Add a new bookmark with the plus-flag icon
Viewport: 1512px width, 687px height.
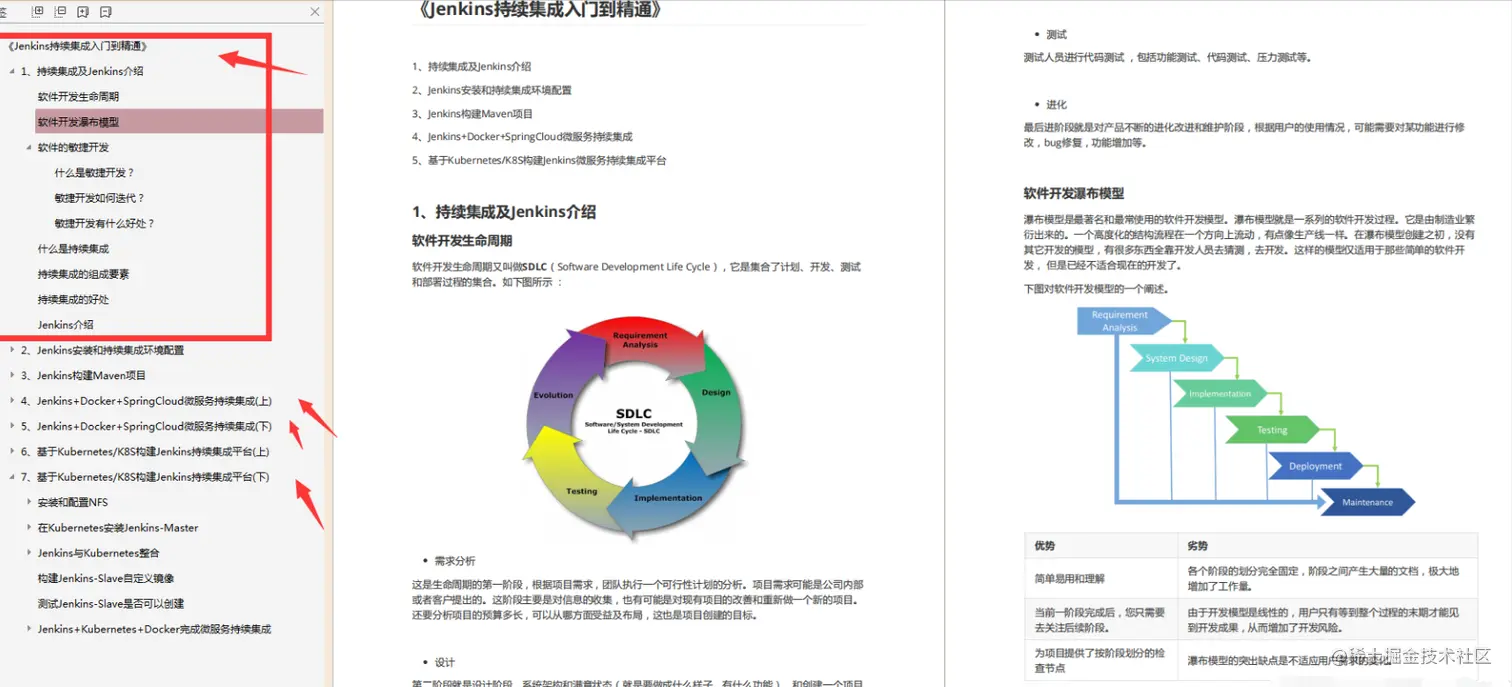point(83,12)
